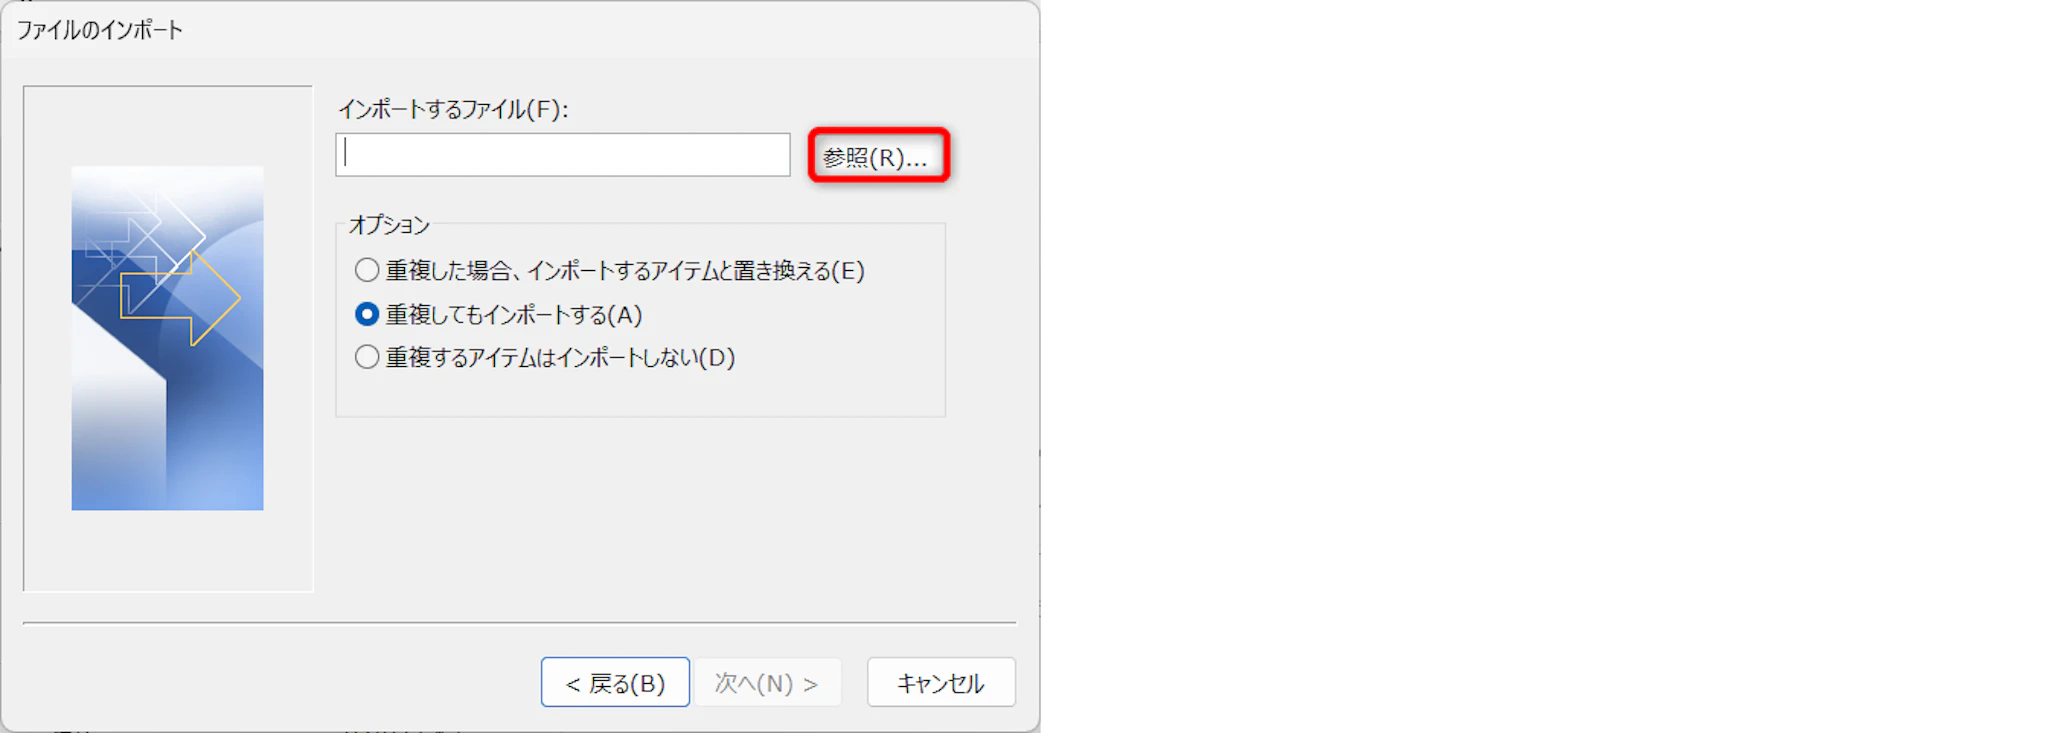Select 重複した場合、インポートするアイテムと置き換える(E) radio button
The width and height of the screenshot is (2048, 733).
367,270
